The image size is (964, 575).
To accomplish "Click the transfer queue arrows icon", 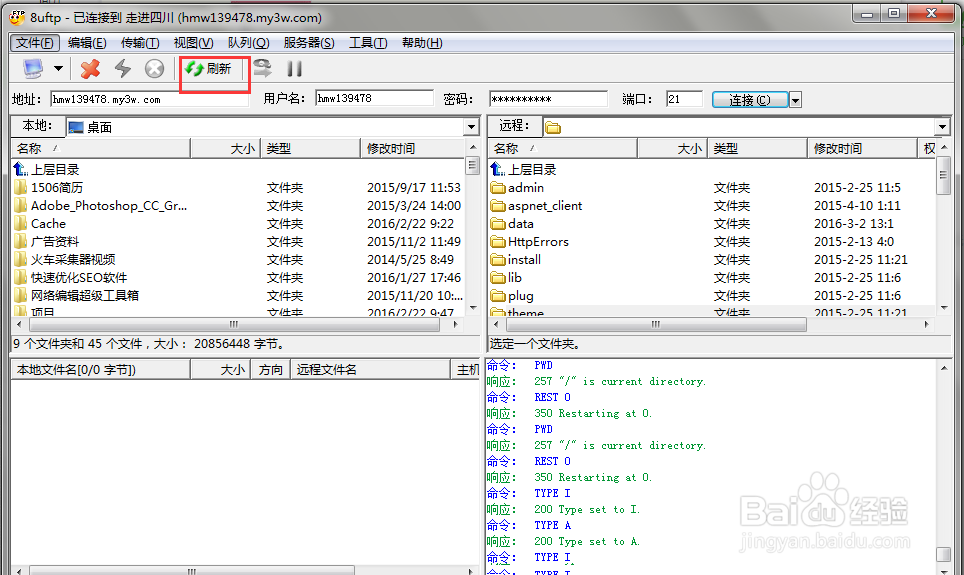I will click(x=263, y=68).
